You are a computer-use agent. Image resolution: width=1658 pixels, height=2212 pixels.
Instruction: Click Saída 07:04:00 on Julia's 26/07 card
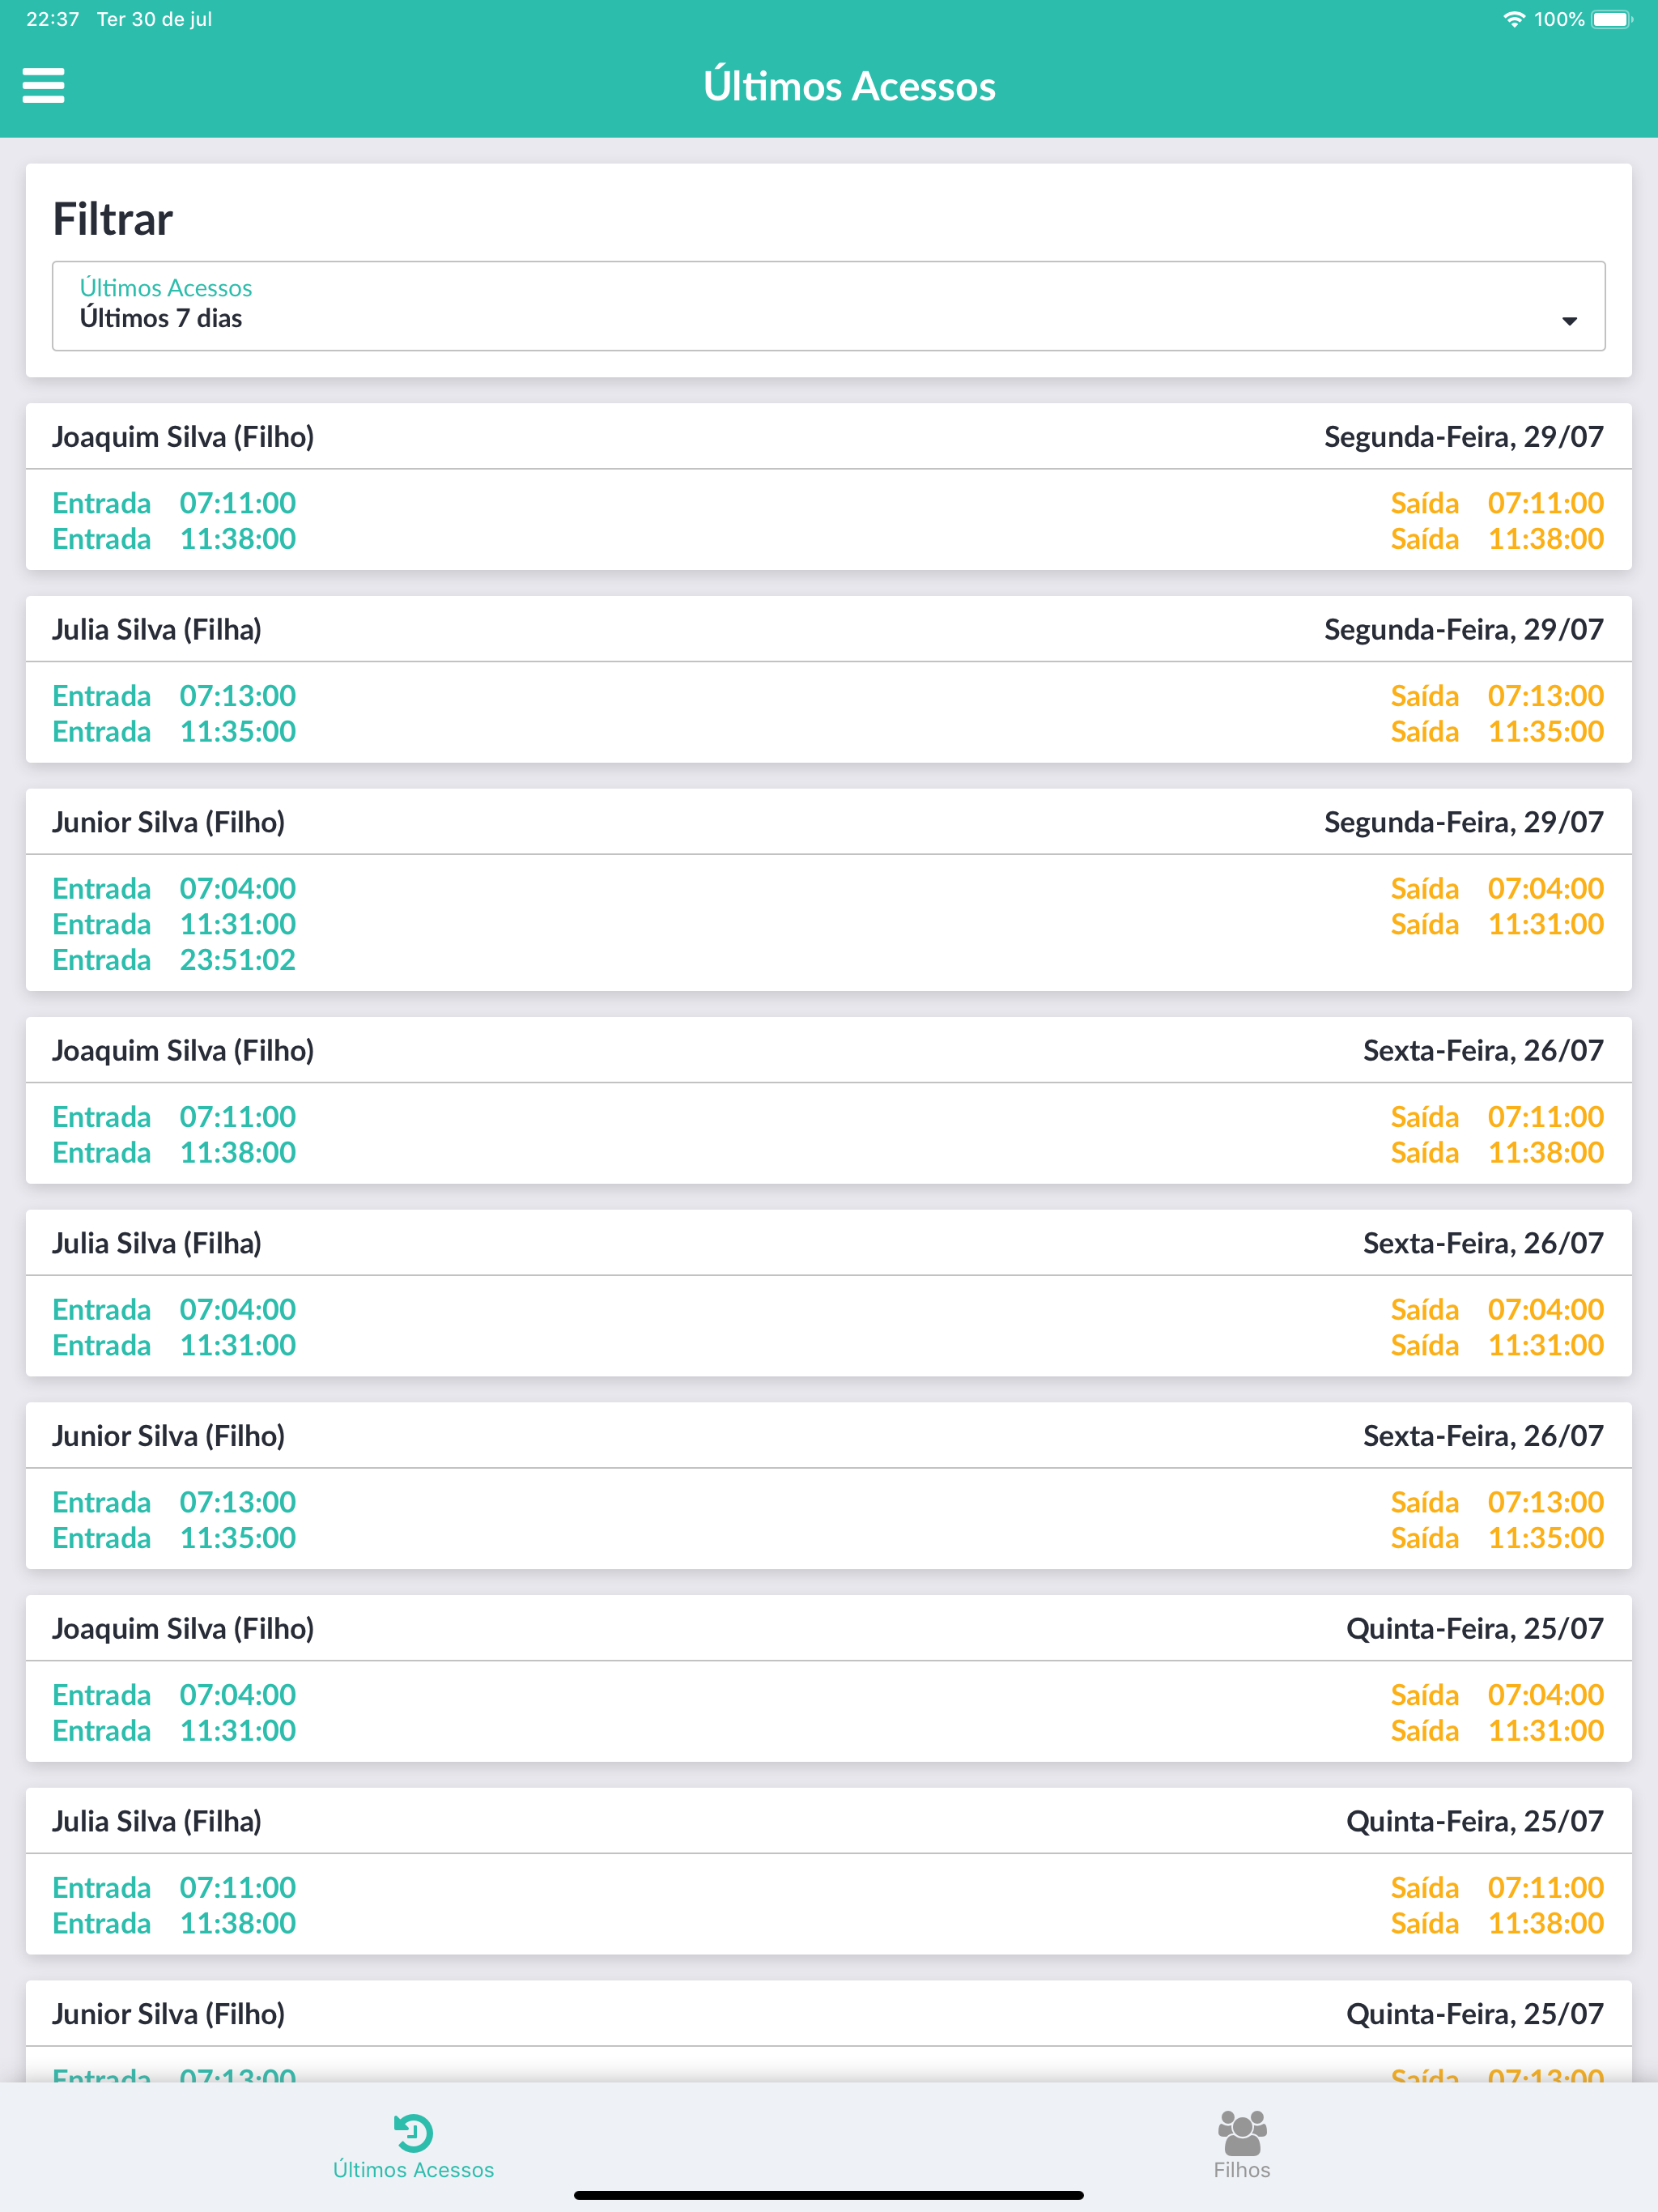[x=1497, y=1310]
